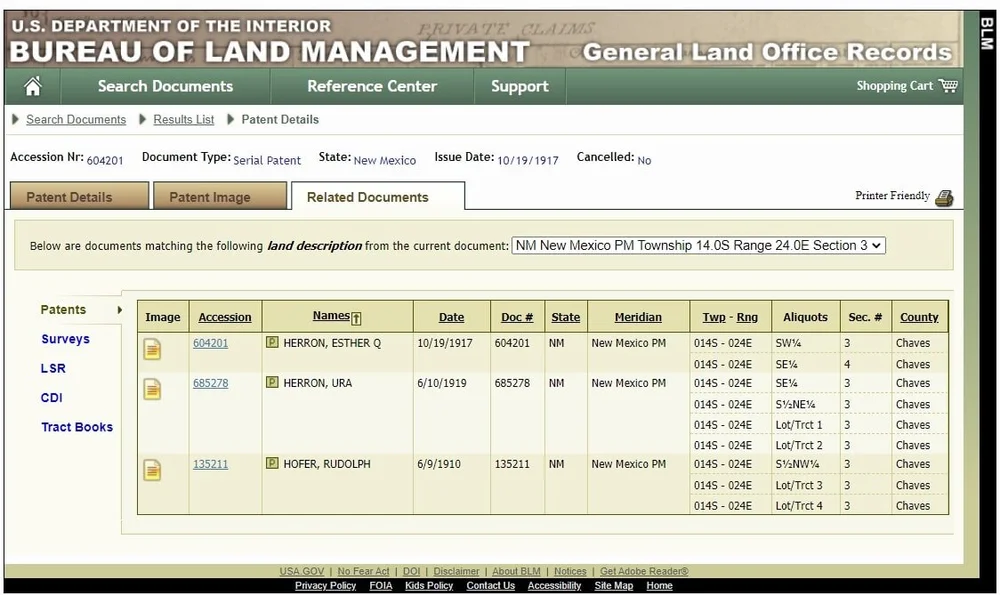Click Get Adobe Reader footer link
Viewport: 1000px width, 595px height.
tap(644, 571)
